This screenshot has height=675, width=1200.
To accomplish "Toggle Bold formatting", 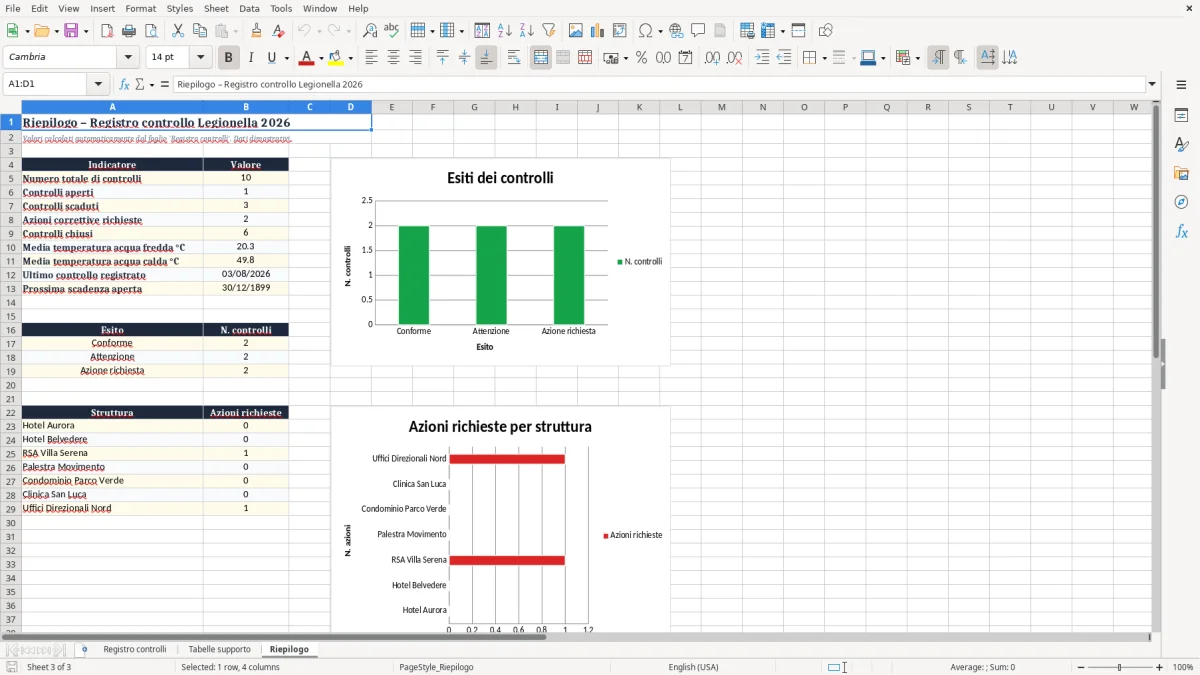I will tap(229, 58).
